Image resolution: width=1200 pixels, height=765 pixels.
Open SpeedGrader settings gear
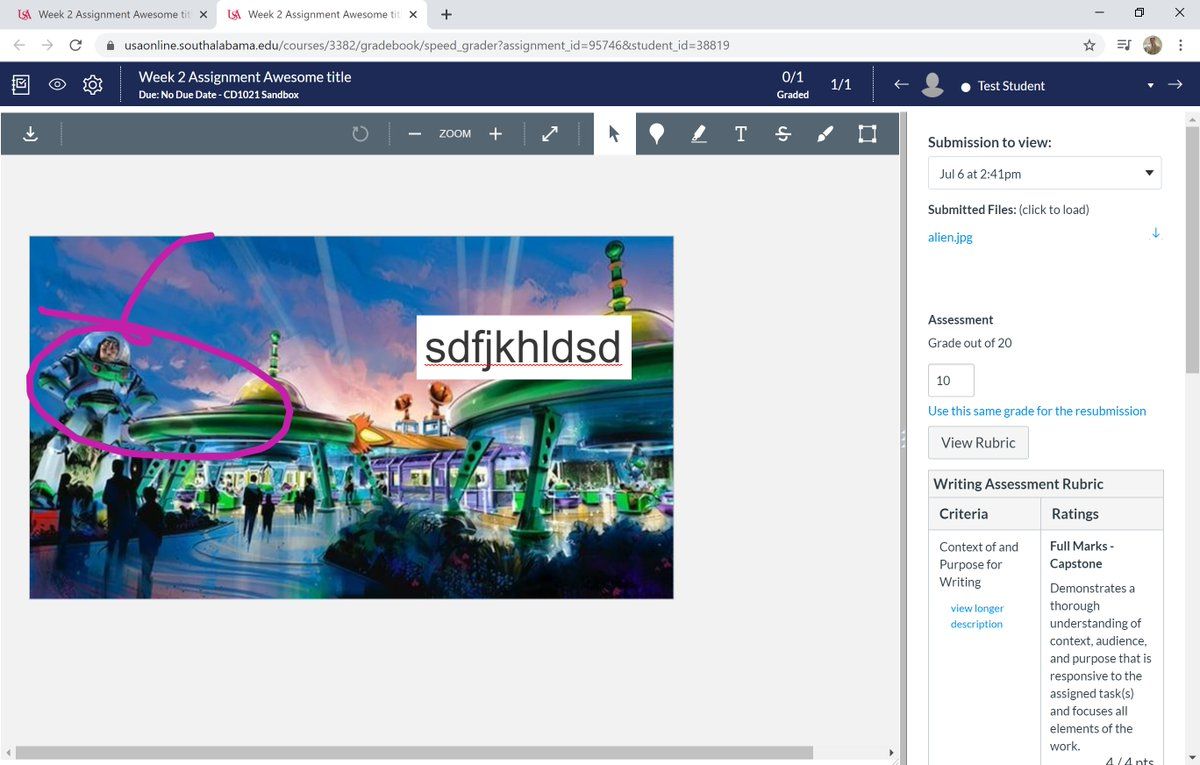click(93, 85)
